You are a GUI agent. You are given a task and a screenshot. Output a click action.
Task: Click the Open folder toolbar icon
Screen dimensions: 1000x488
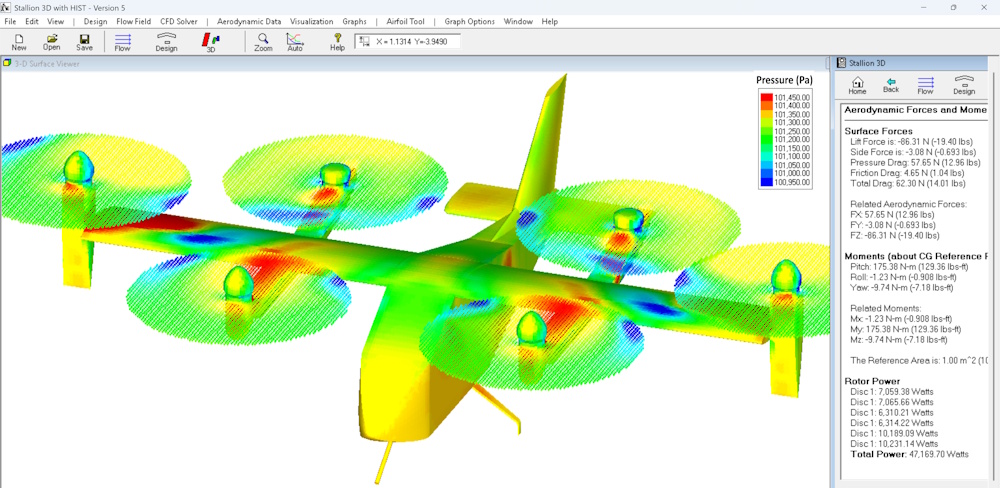pos(52,42)
